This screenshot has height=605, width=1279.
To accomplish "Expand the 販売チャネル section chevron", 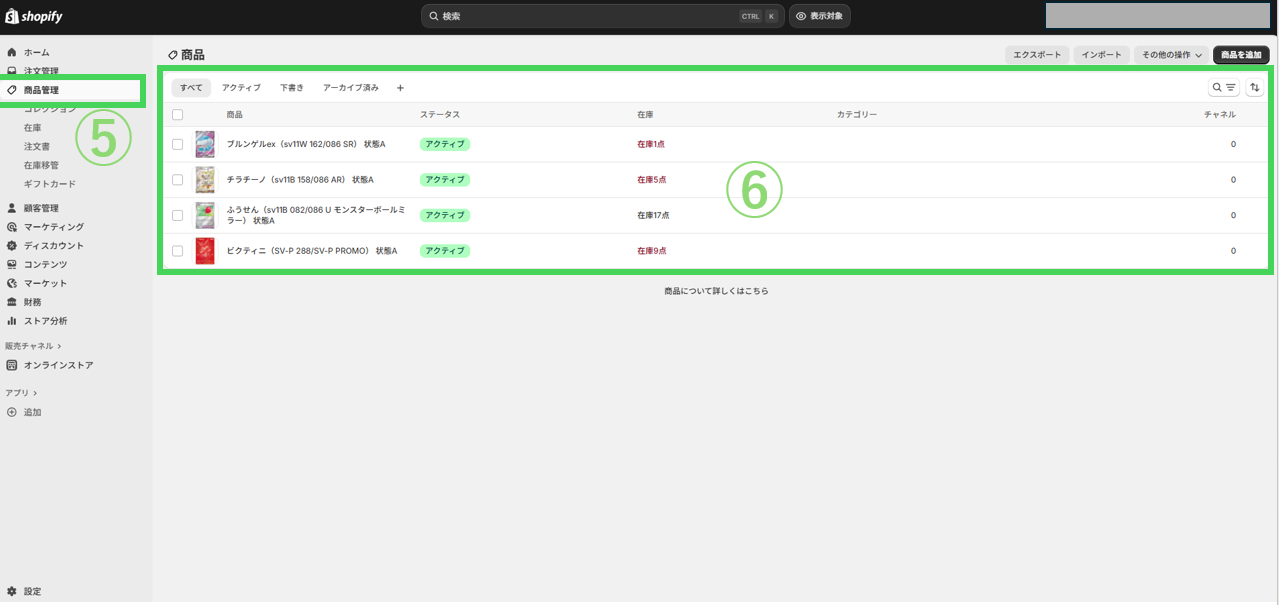I will point(60,346).
